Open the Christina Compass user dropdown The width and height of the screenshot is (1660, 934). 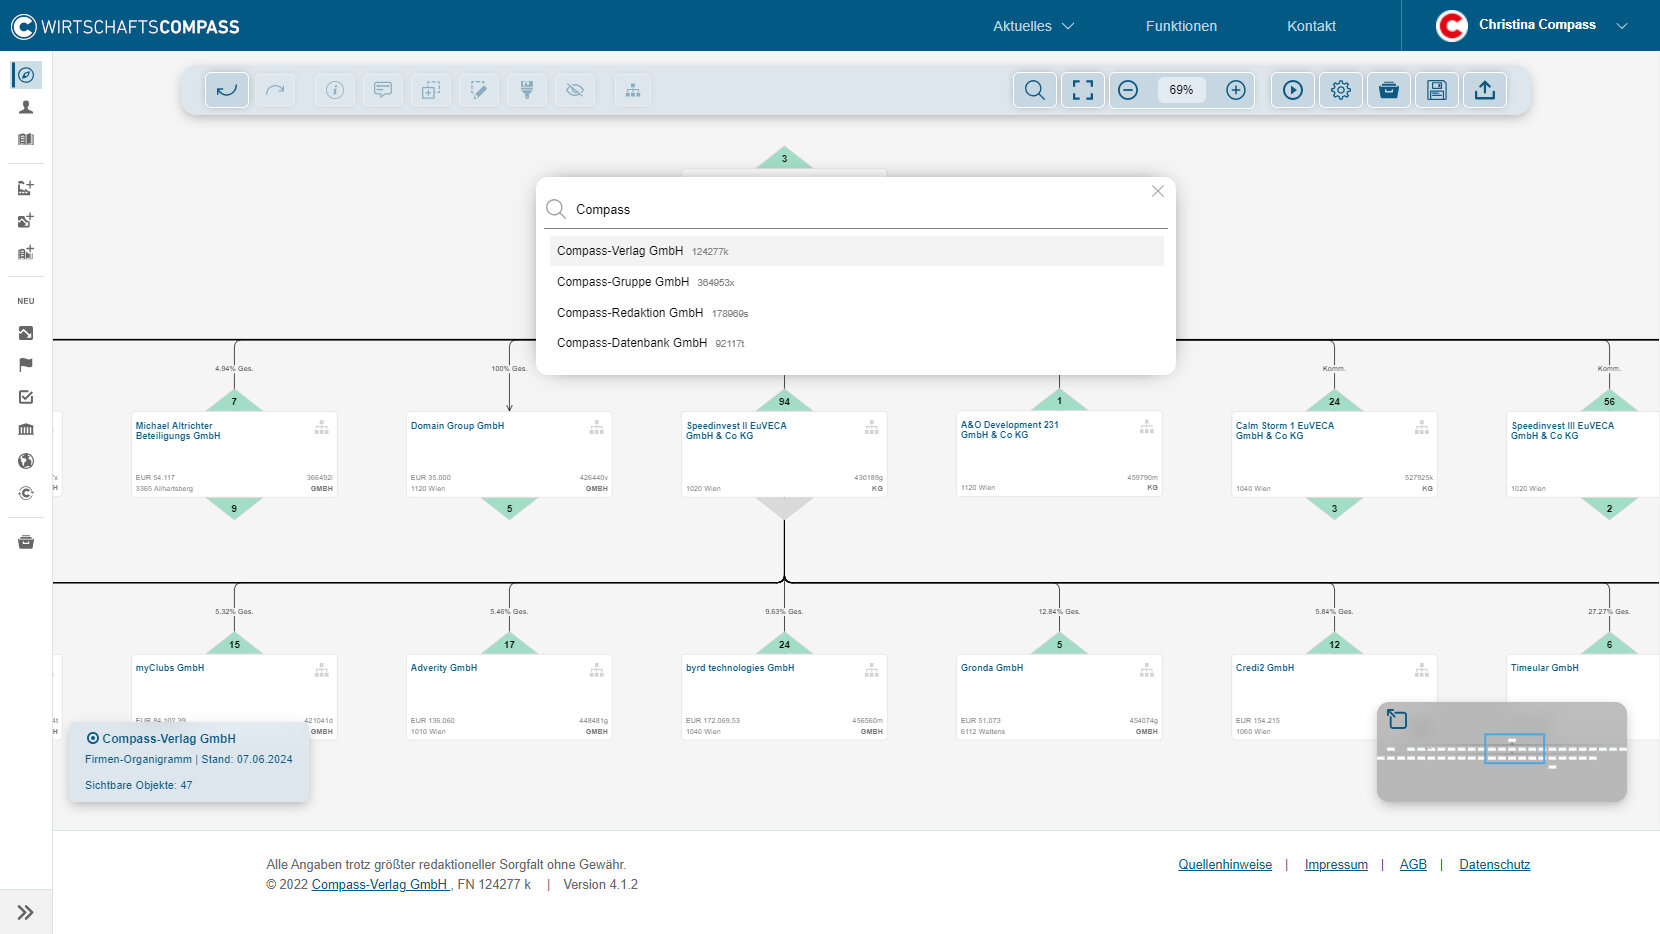[x=1532, y=25]
